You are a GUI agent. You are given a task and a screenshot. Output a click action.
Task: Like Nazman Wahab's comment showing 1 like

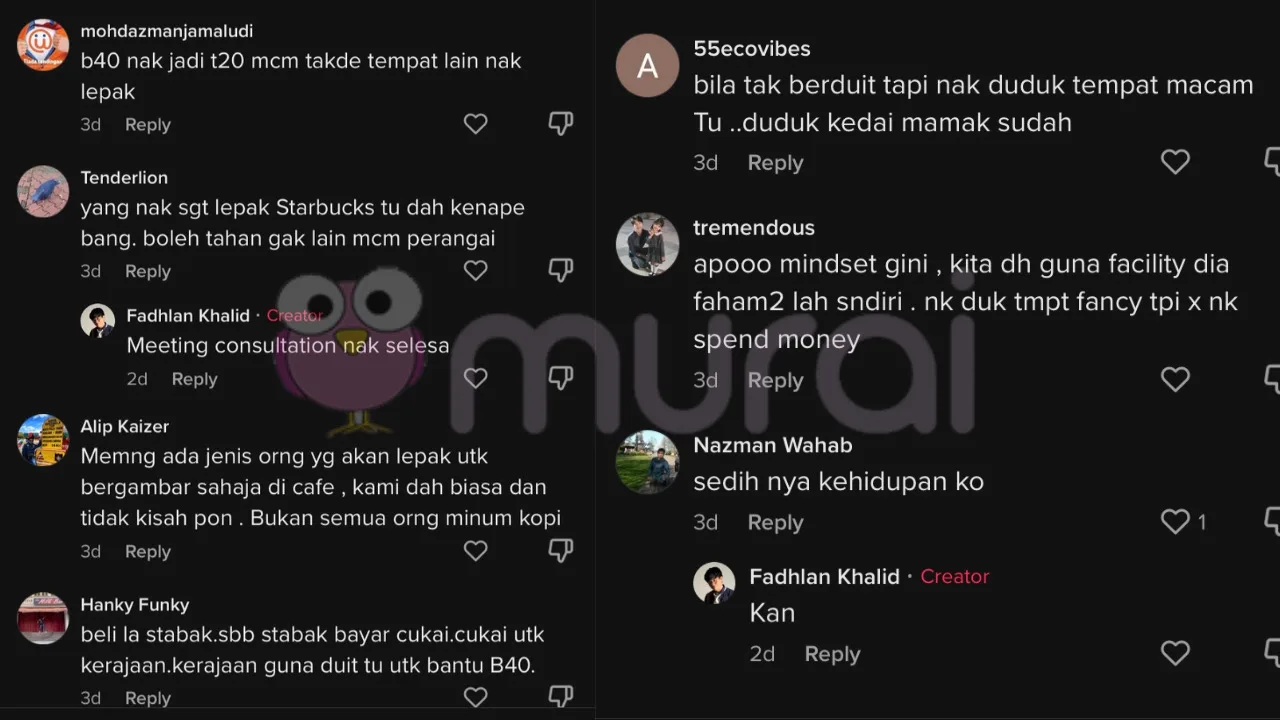tap(1175, 522)
